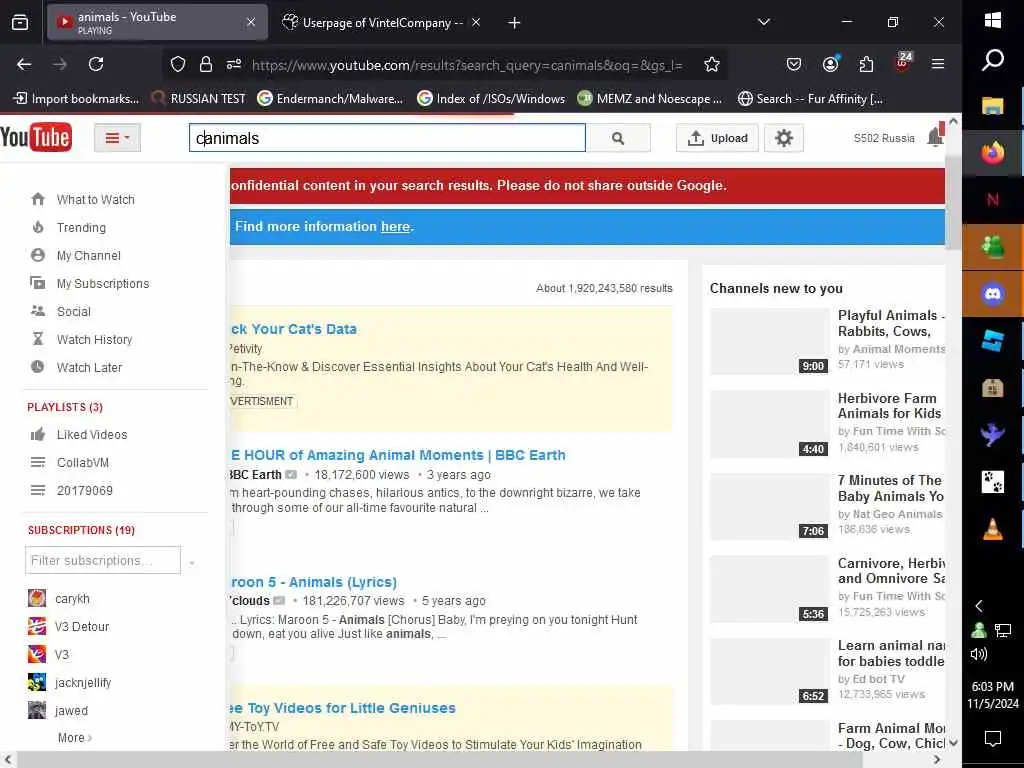Click the Upload button
Screen dimensions: 1024x768
tap(717, 138)
